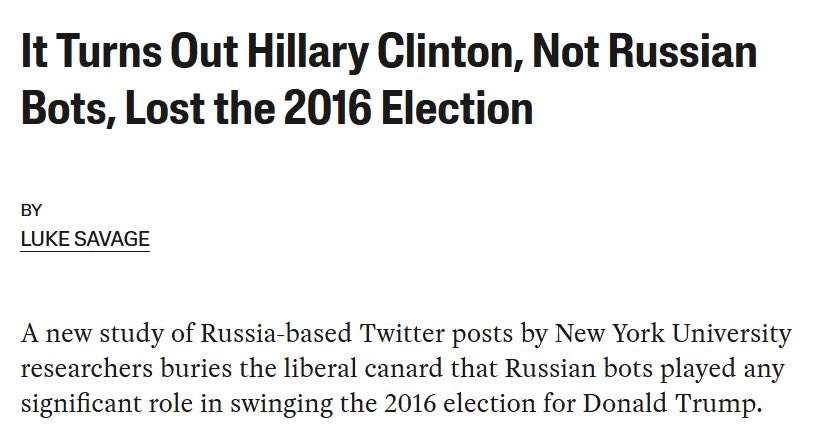Click 'Russia-based' in the summary
839x445 pixels.
276,333
